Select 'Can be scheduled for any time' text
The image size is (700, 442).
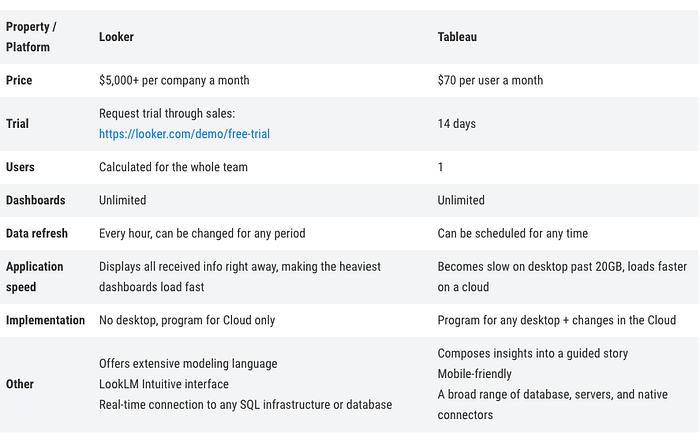pos(512,234)
